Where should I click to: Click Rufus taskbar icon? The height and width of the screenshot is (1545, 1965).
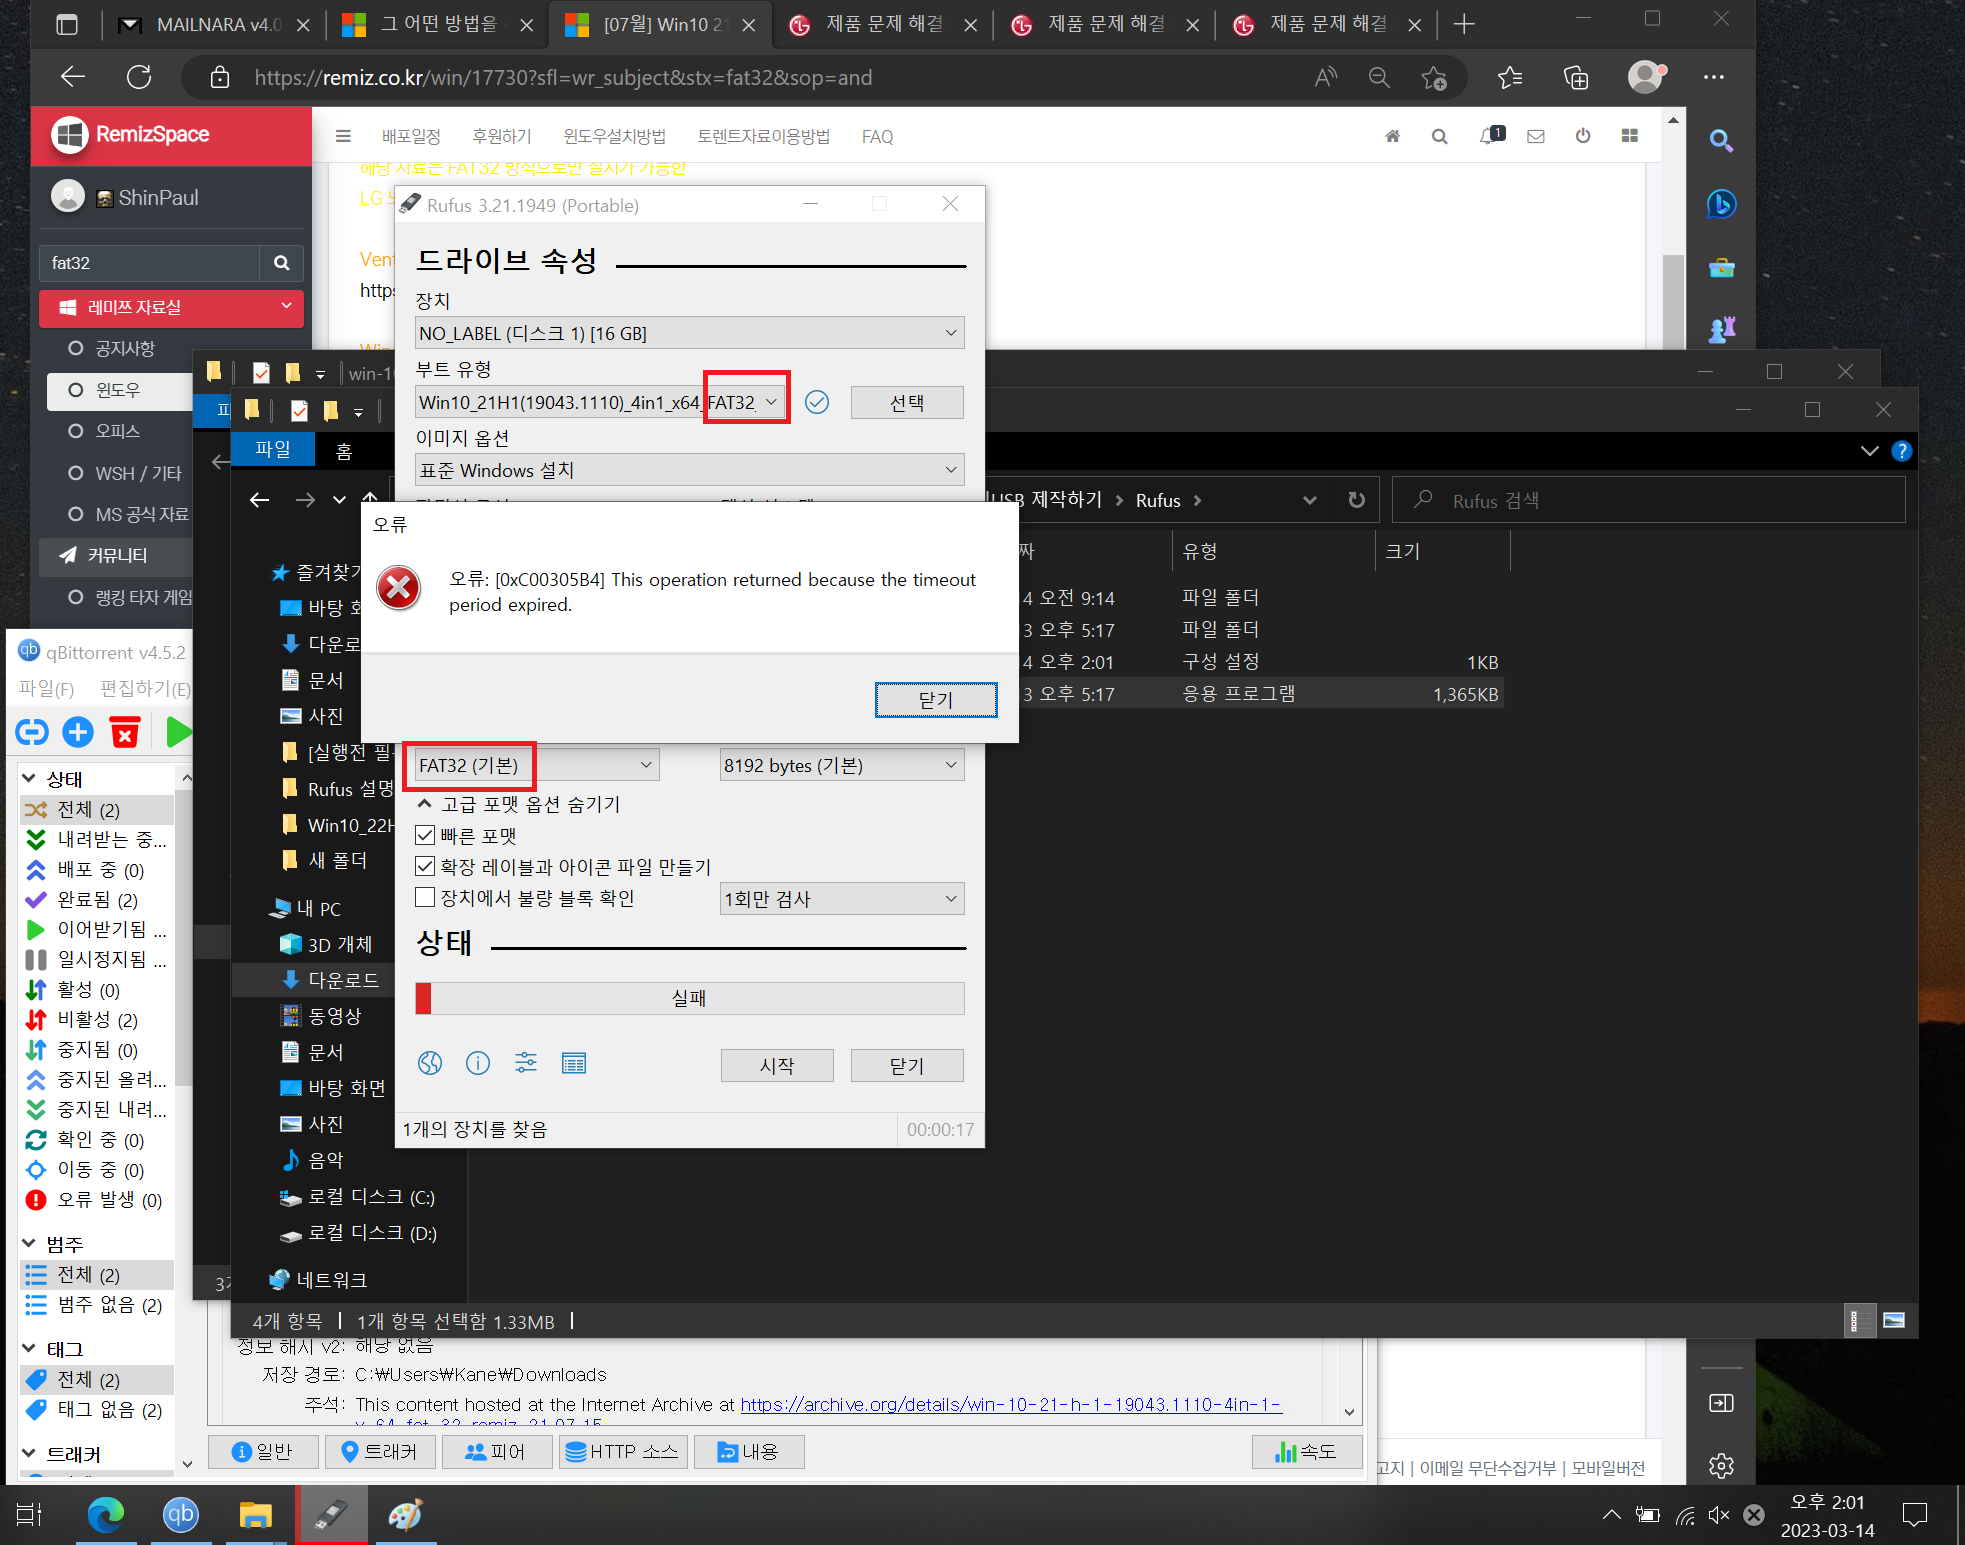pyautogui.click(x=331, y=1515)
